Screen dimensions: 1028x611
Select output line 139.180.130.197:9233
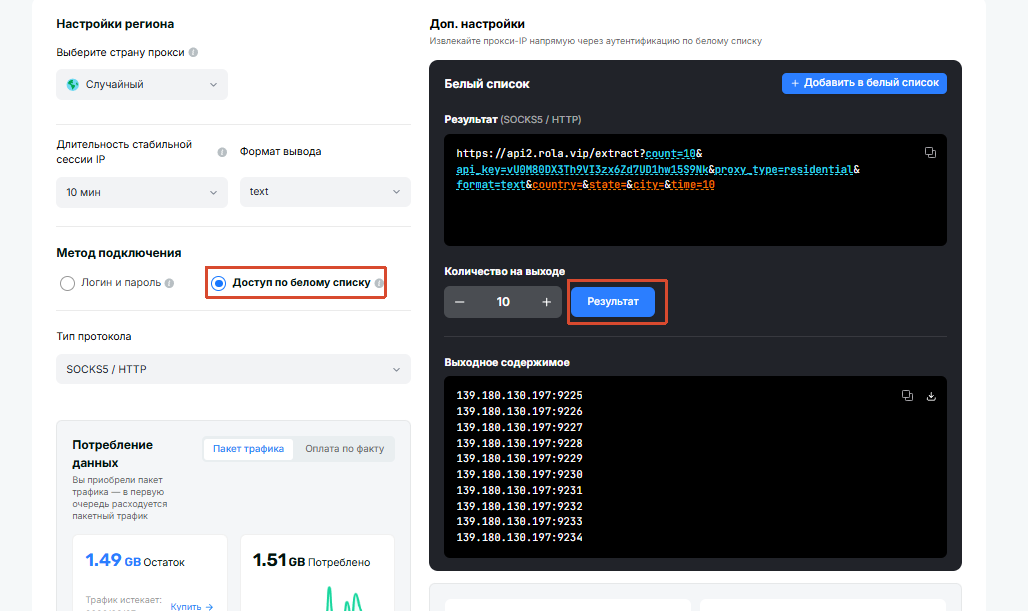519,521
